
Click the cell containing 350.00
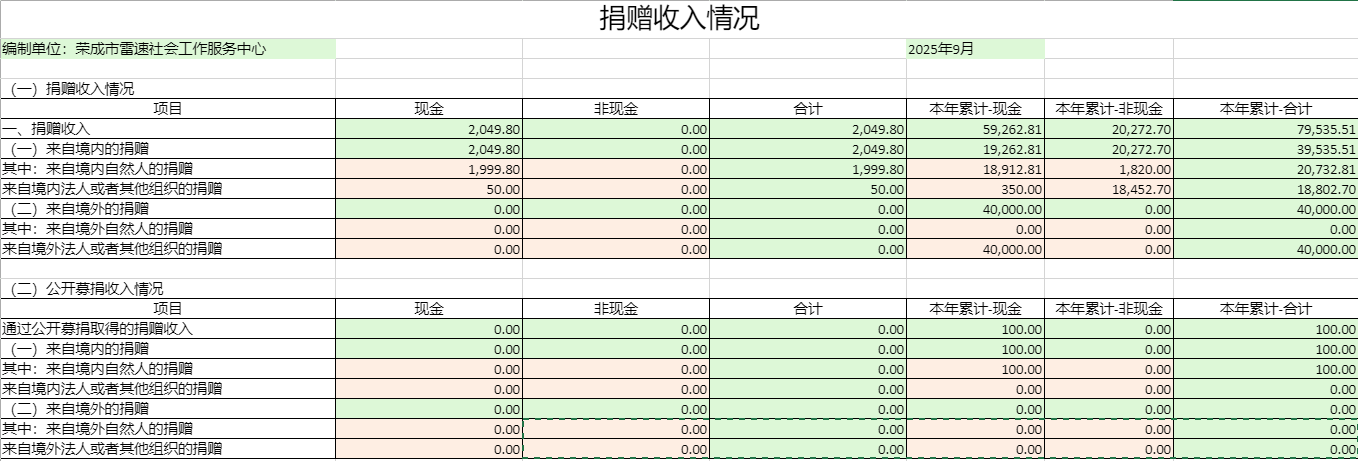975,189
